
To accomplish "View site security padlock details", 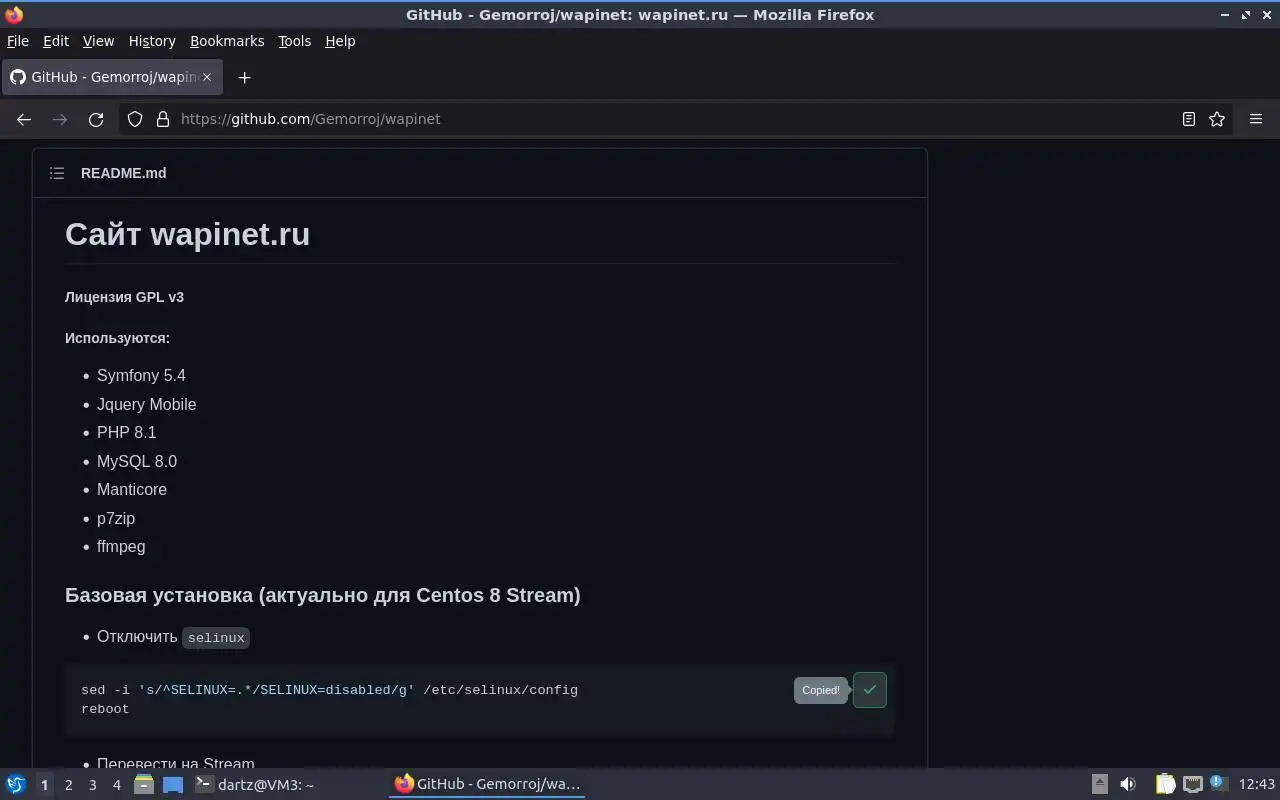I will tap(163, 119).
